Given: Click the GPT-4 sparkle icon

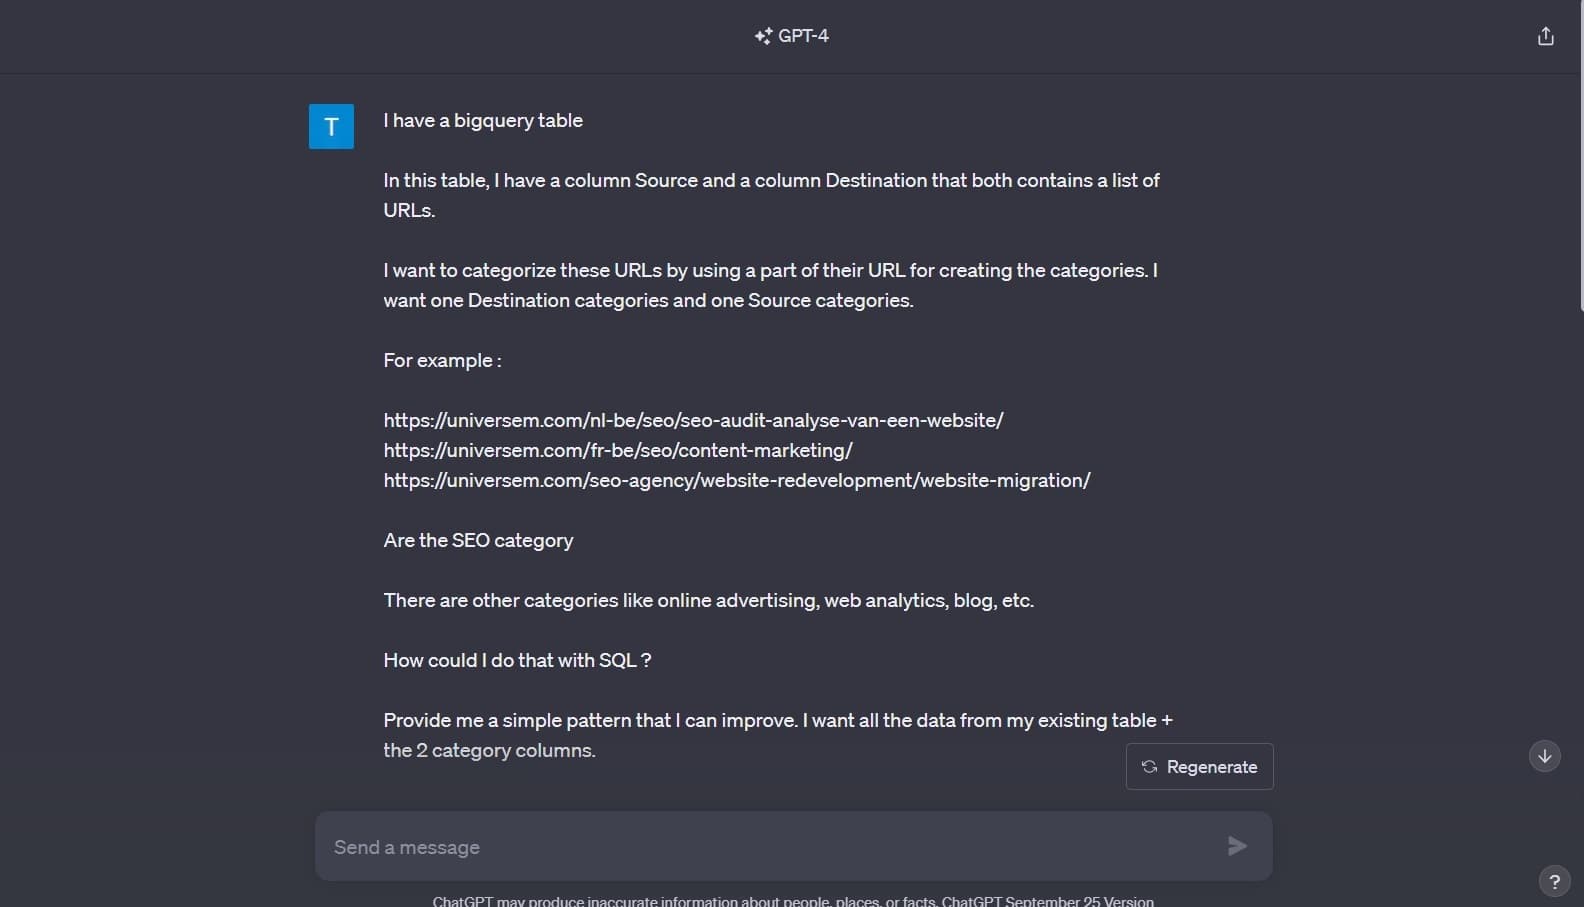Looking at the screenshot, I should pos(763,36).
